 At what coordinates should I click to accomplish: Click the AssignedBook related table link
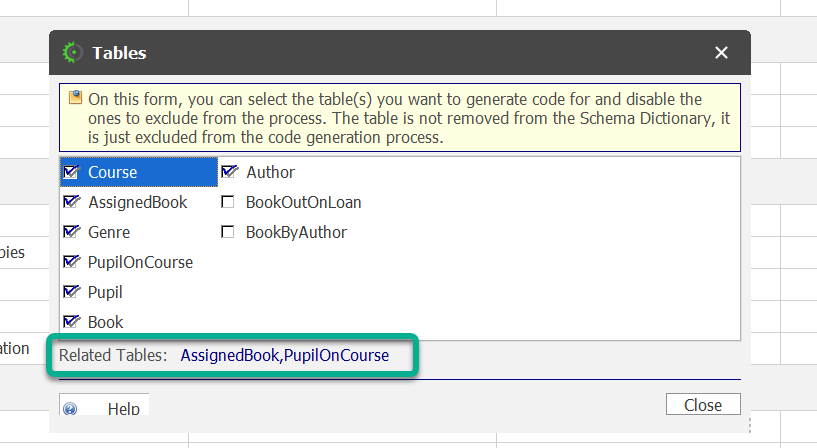230,355
